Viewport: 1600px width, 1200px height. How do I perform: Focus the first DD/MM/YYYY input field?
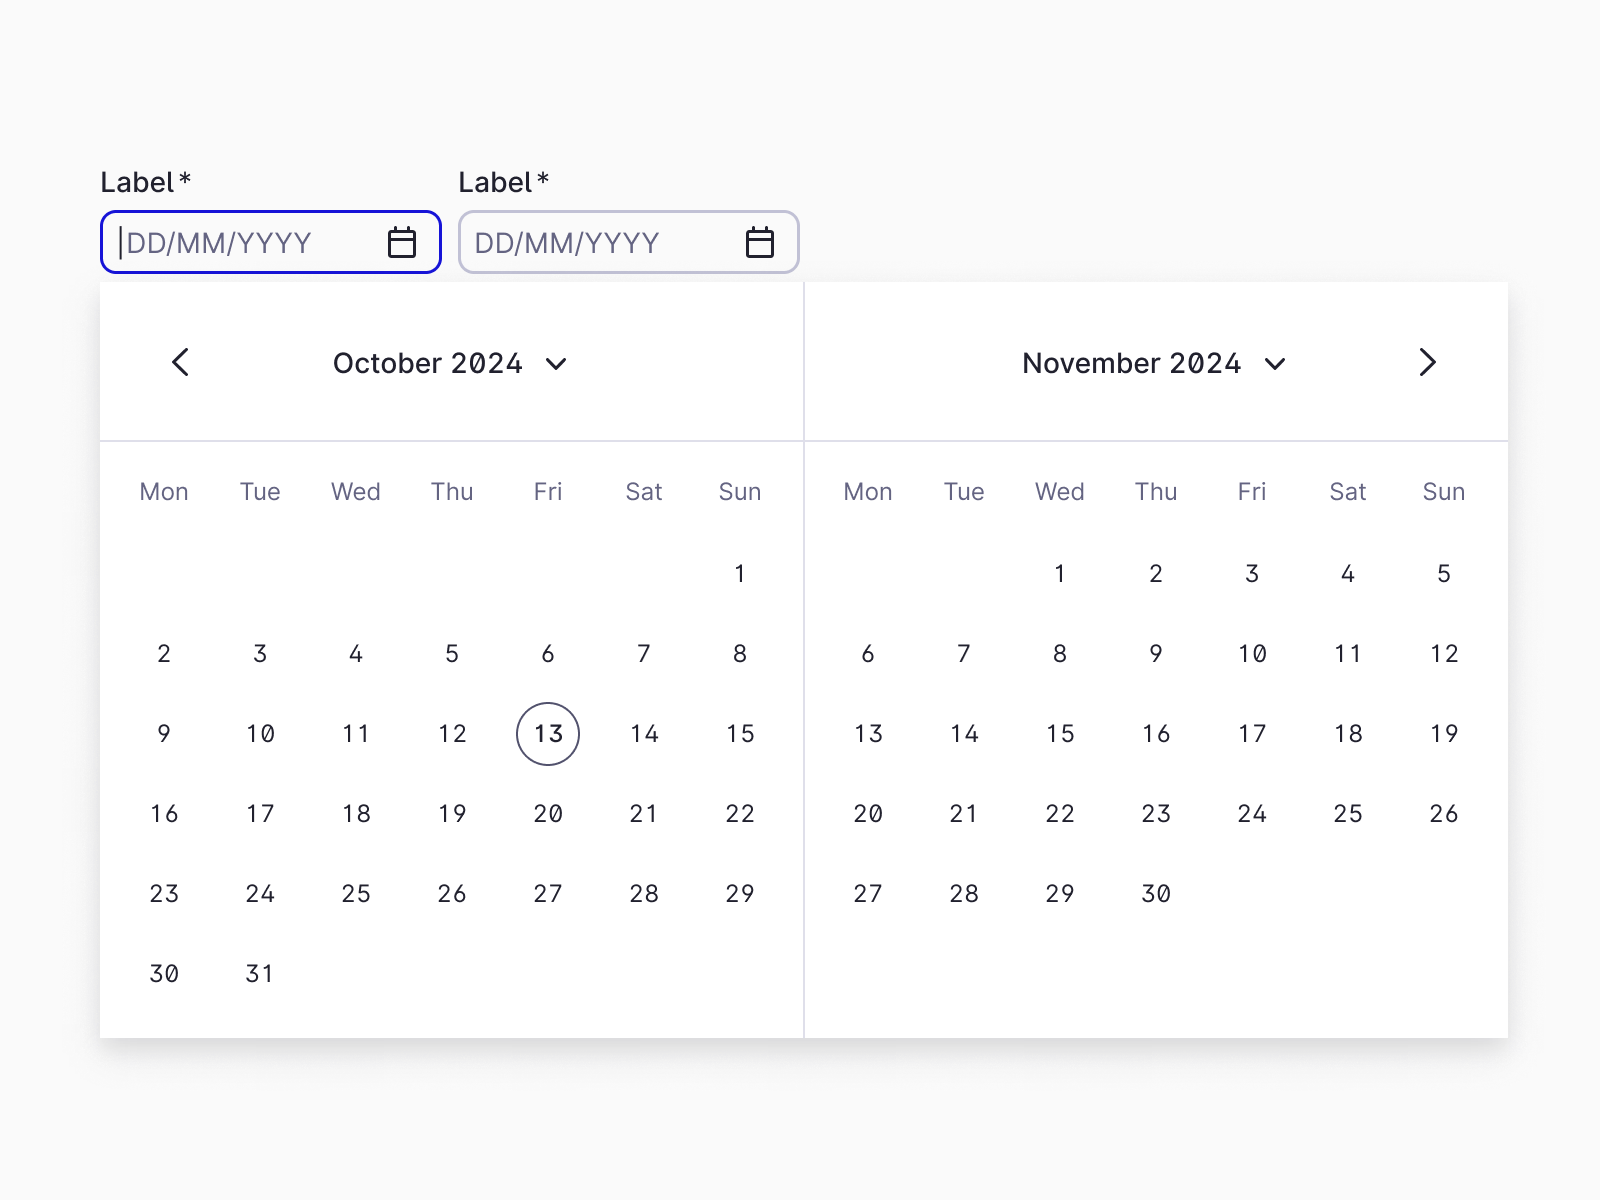[271, 242]
